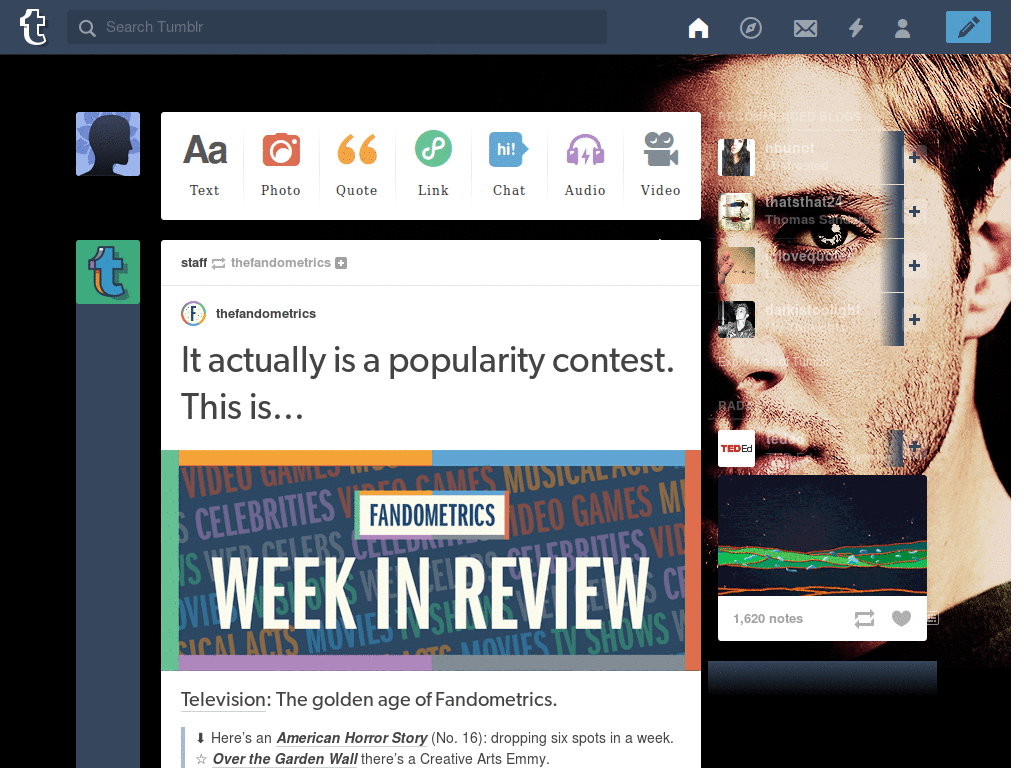Viewport: 1024px width, 768px height.
Task: Open the Home dashboard icon
Action: tap(698, 28)
